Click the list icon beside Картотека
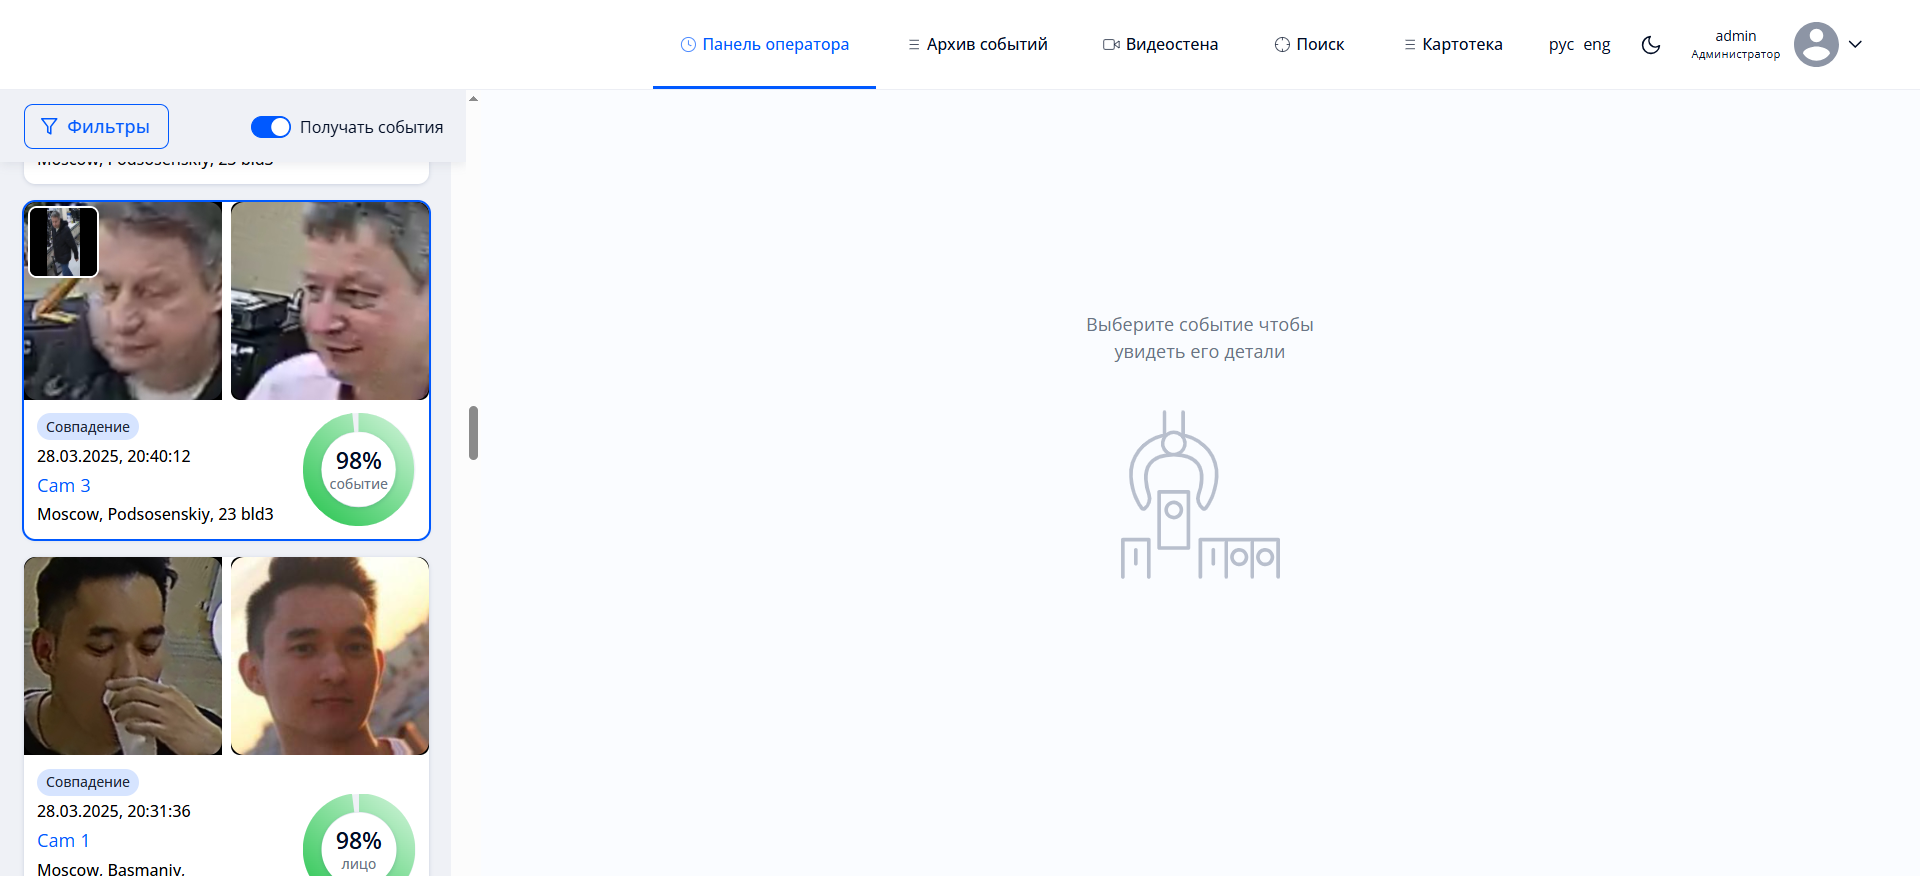The width and height of the screenshot is (1920, 876). point(1409,45)
